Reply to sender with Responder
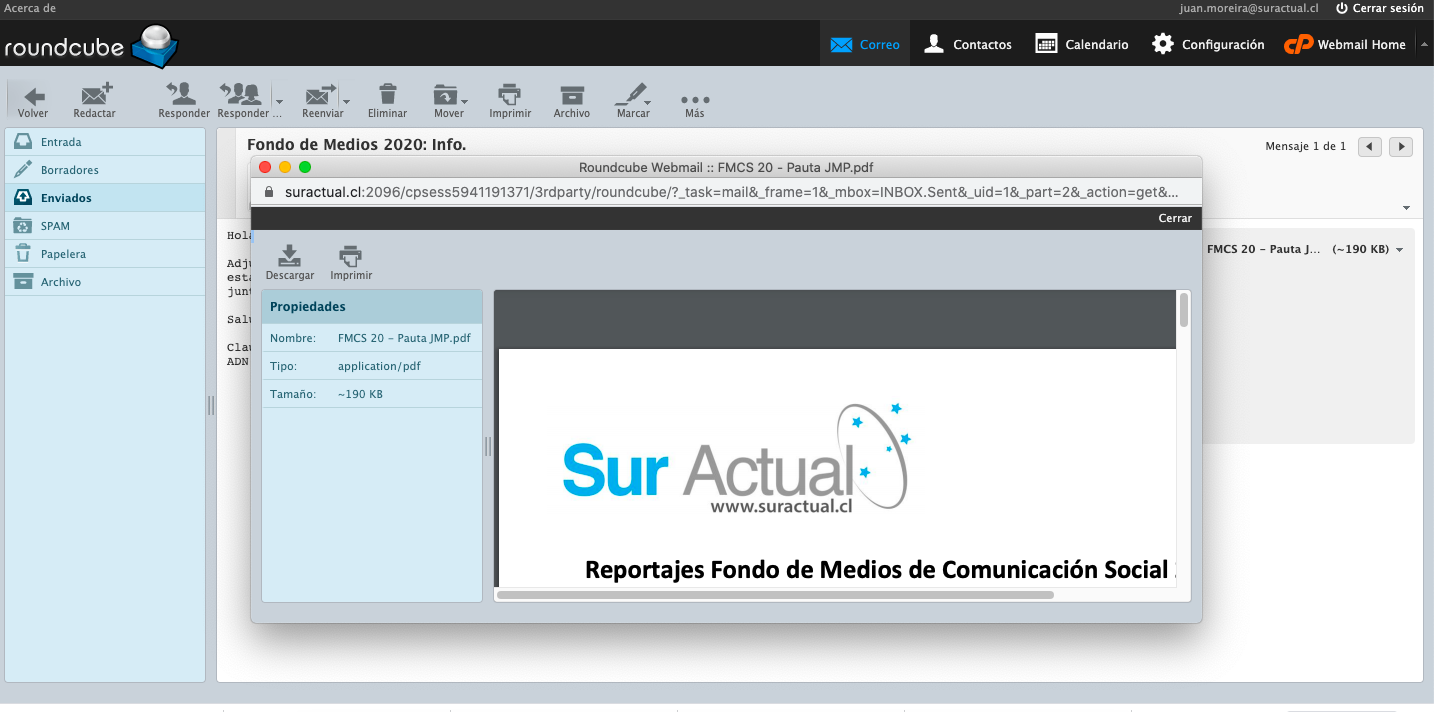The height and width of the screenshot is (712, 1434). [184, 101]
